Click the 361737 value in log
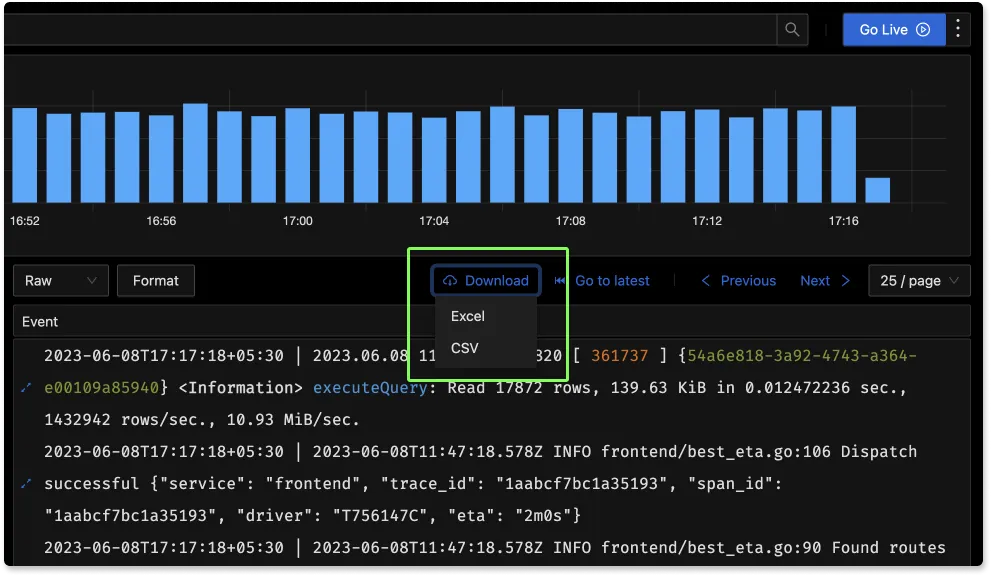 pyautogui.click(x=619, y=356)
